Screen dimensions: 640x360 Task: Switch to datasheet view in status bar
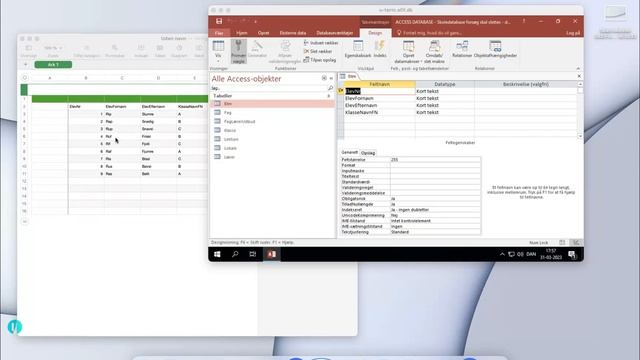tap(562, 242)
